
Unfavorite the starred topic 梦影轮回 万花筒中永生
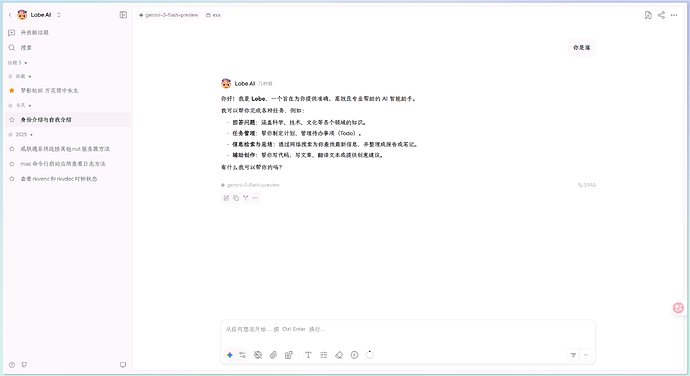(x=12, y=91)
